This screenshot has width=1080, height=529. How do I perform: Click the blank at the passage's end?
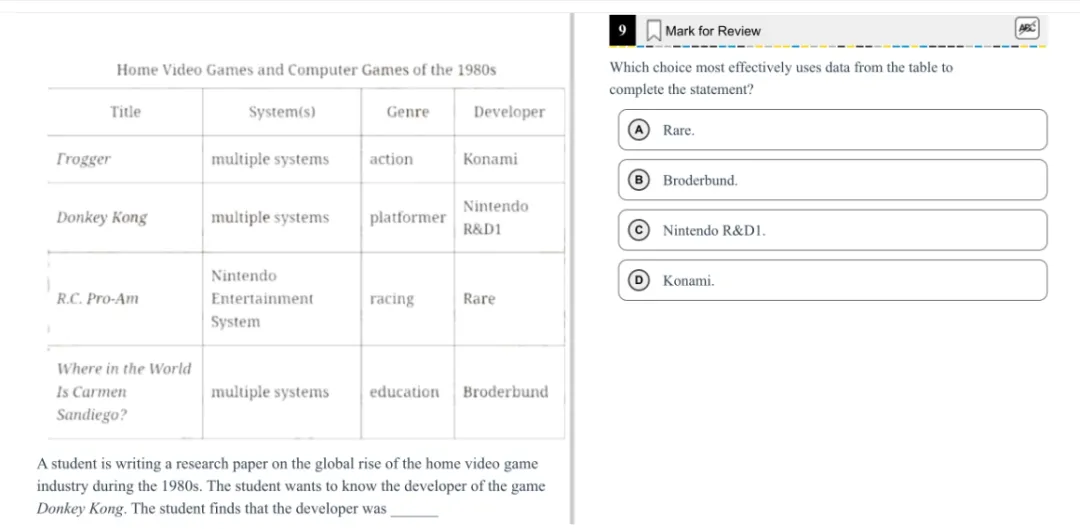tap(414, 513)
